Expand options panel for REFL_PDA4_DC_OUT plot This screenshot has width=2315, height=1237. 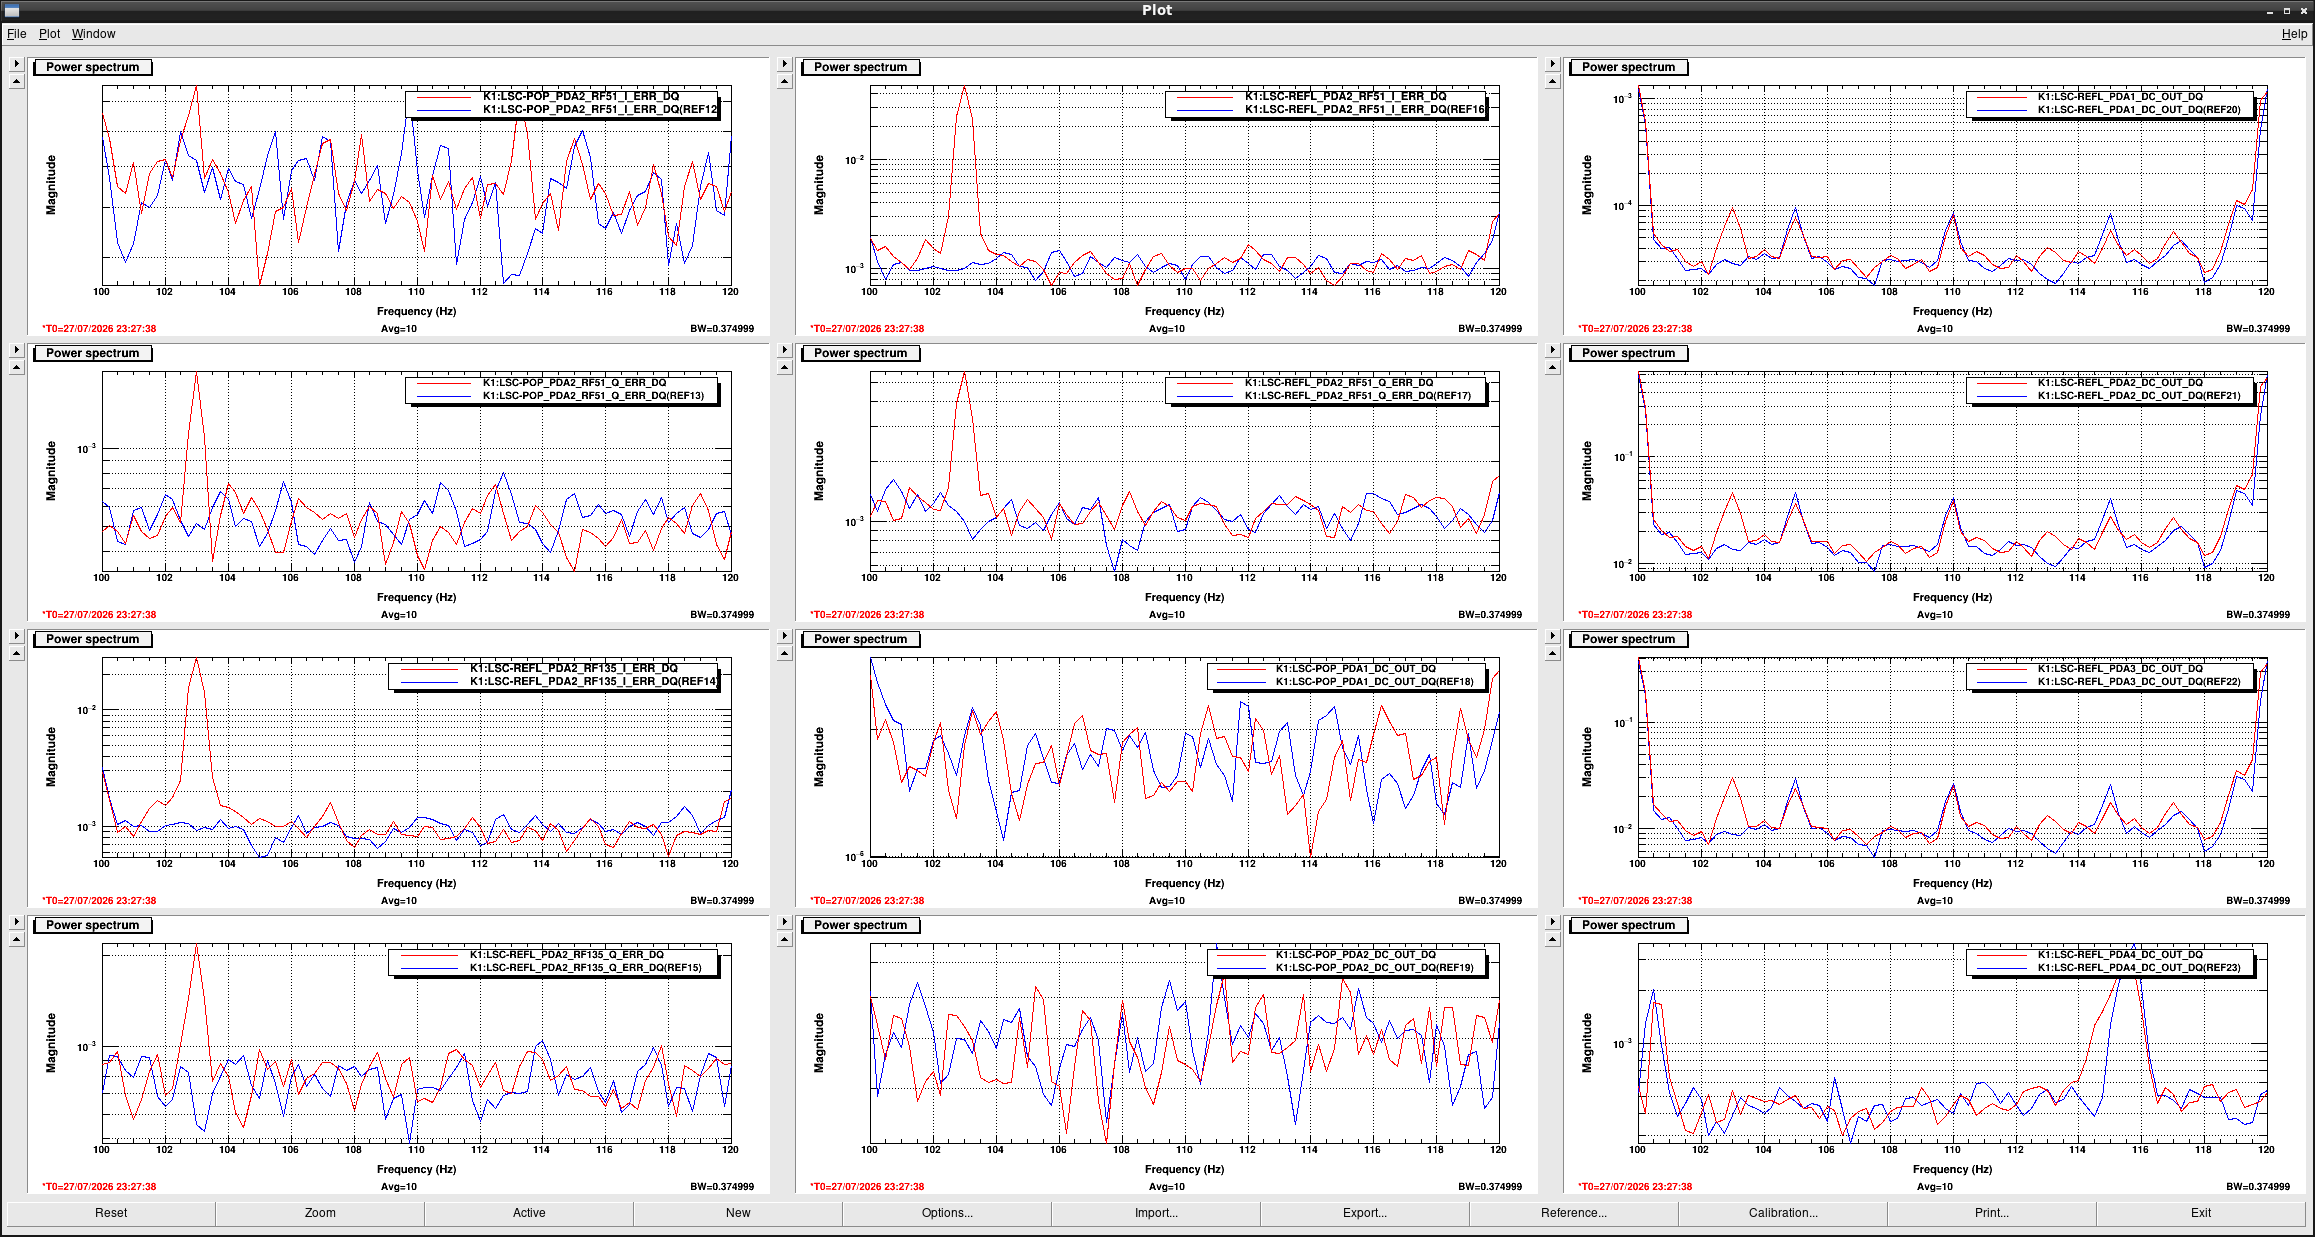point(1552,922)
